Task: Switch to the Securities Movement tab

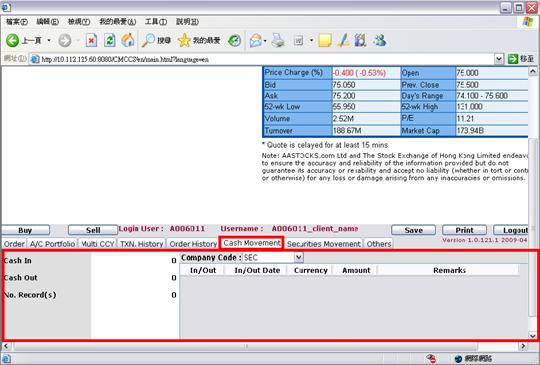Action: (324, 244)
